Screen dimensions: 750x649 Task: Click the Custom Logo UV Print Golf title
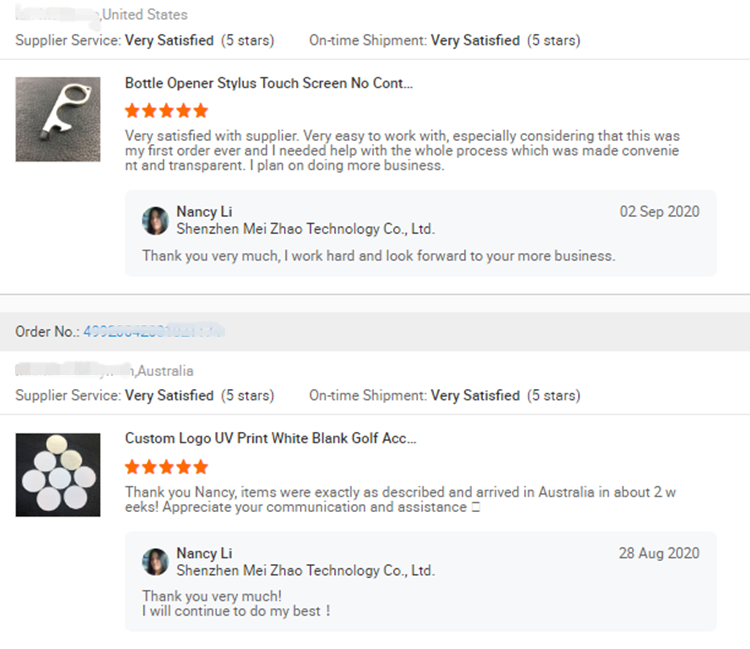tap(271, 438)
